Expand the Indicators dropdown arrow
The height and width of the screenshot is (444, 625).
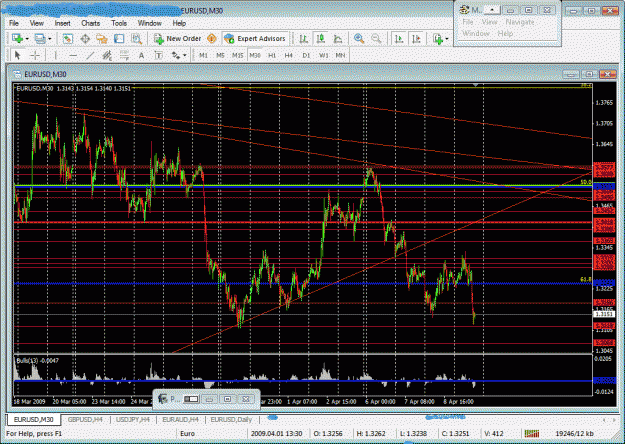click(x=447, y=39)
